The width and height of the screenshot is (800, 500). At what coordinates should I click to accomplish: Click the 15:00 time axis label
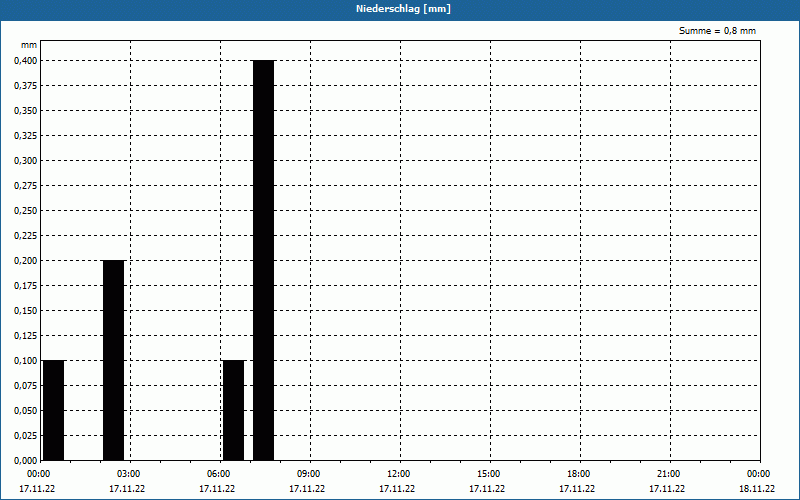pos(489,474)
